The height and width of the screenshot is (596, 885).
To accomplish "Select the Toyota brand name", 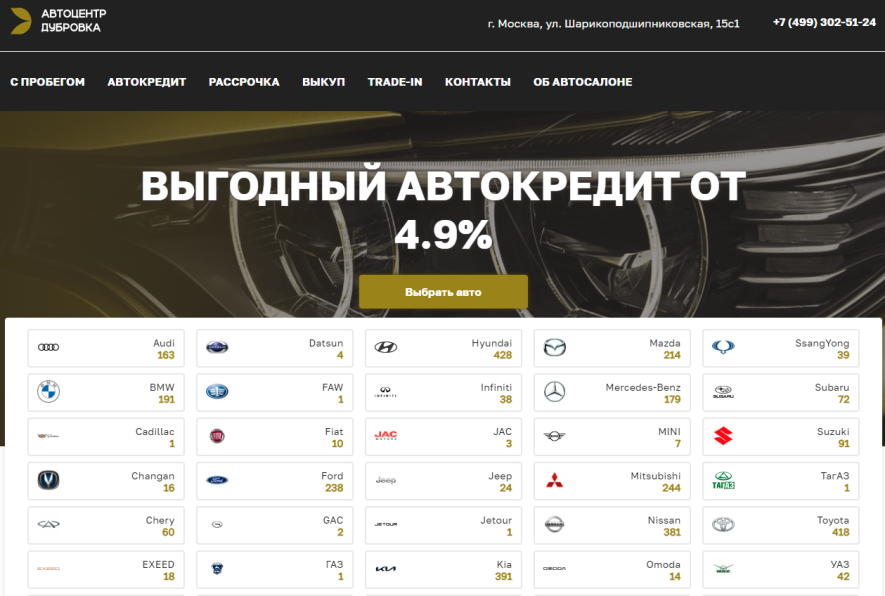I will (x=833, y=520).
